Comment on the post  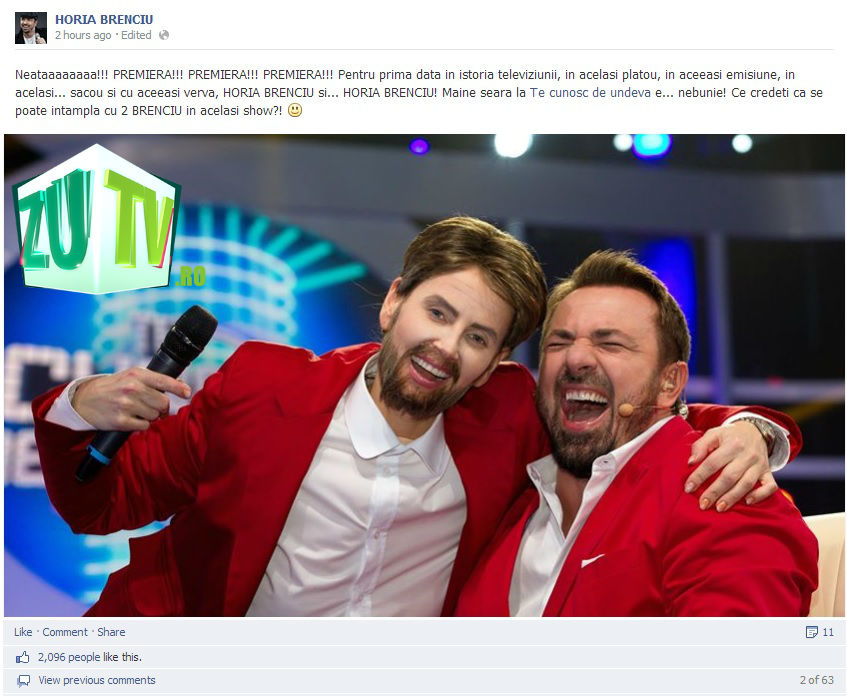pyautogui.click(x=65, y=632)
